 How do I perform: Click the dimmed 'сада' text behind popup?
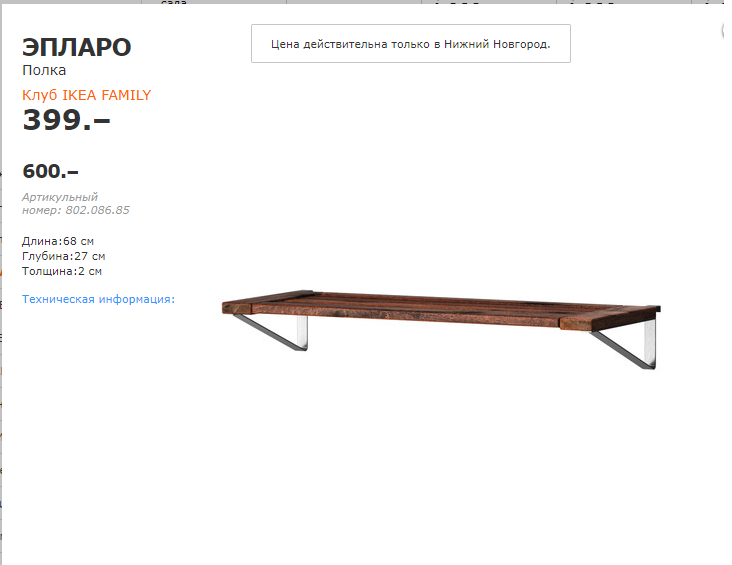point(174,2)
